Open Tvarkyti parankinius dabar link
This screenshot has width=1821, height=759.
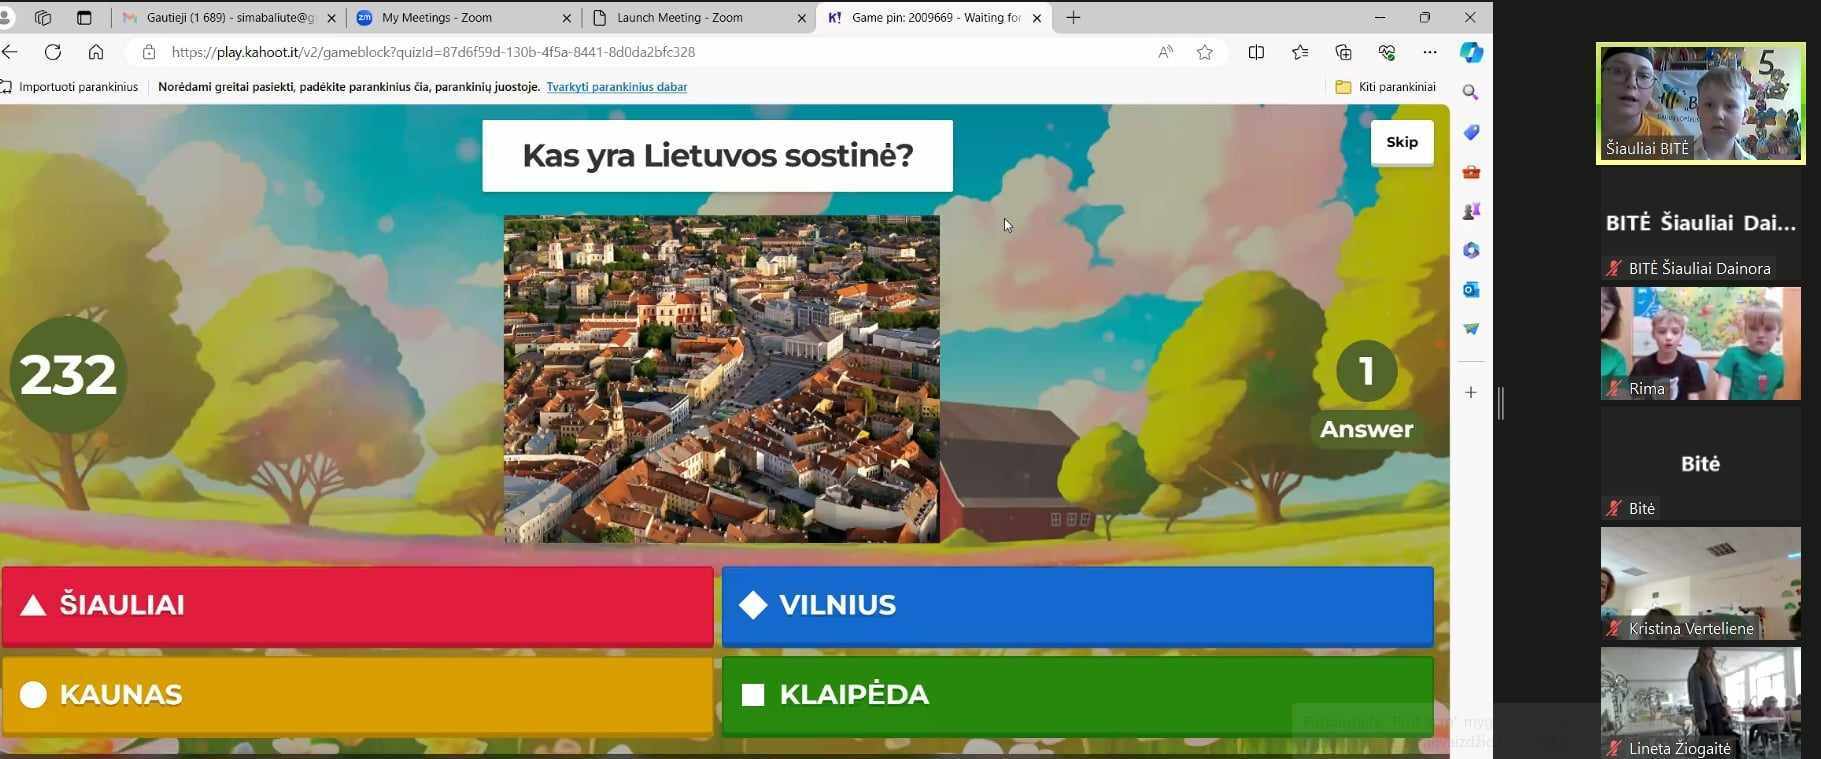pyautogui.click(x=616, y=87)
